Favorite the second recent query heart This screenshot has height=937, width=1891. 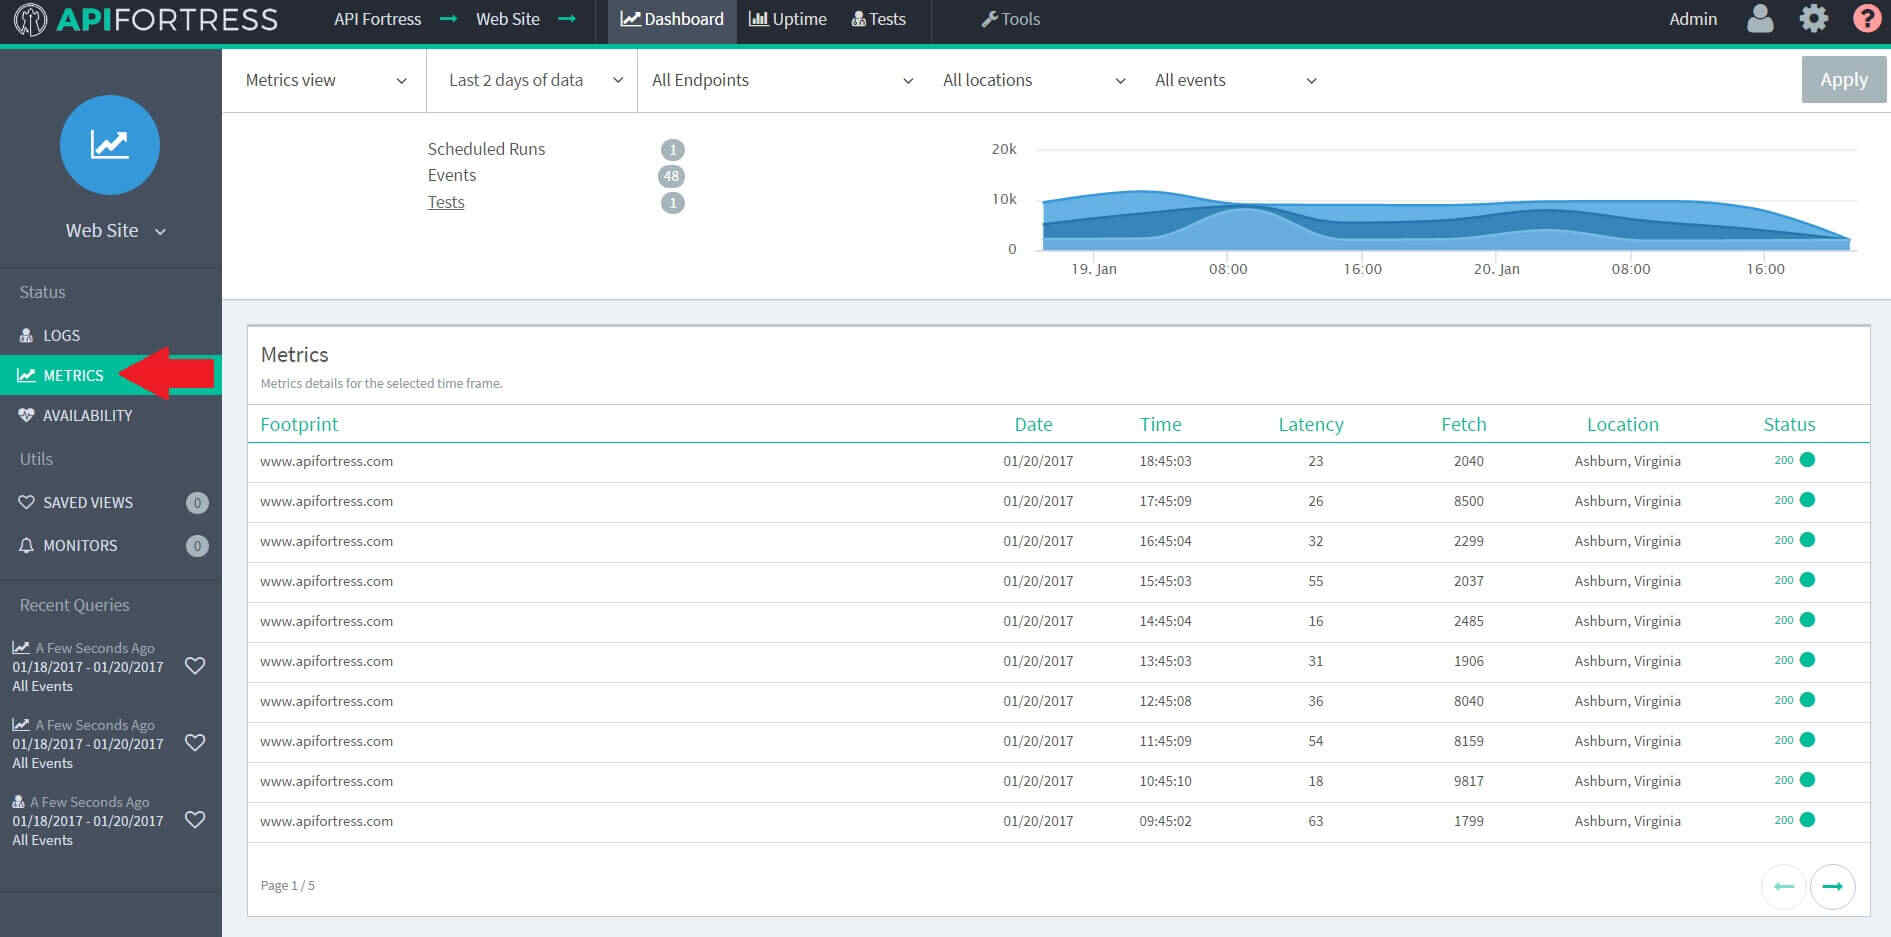pos(195,743)
